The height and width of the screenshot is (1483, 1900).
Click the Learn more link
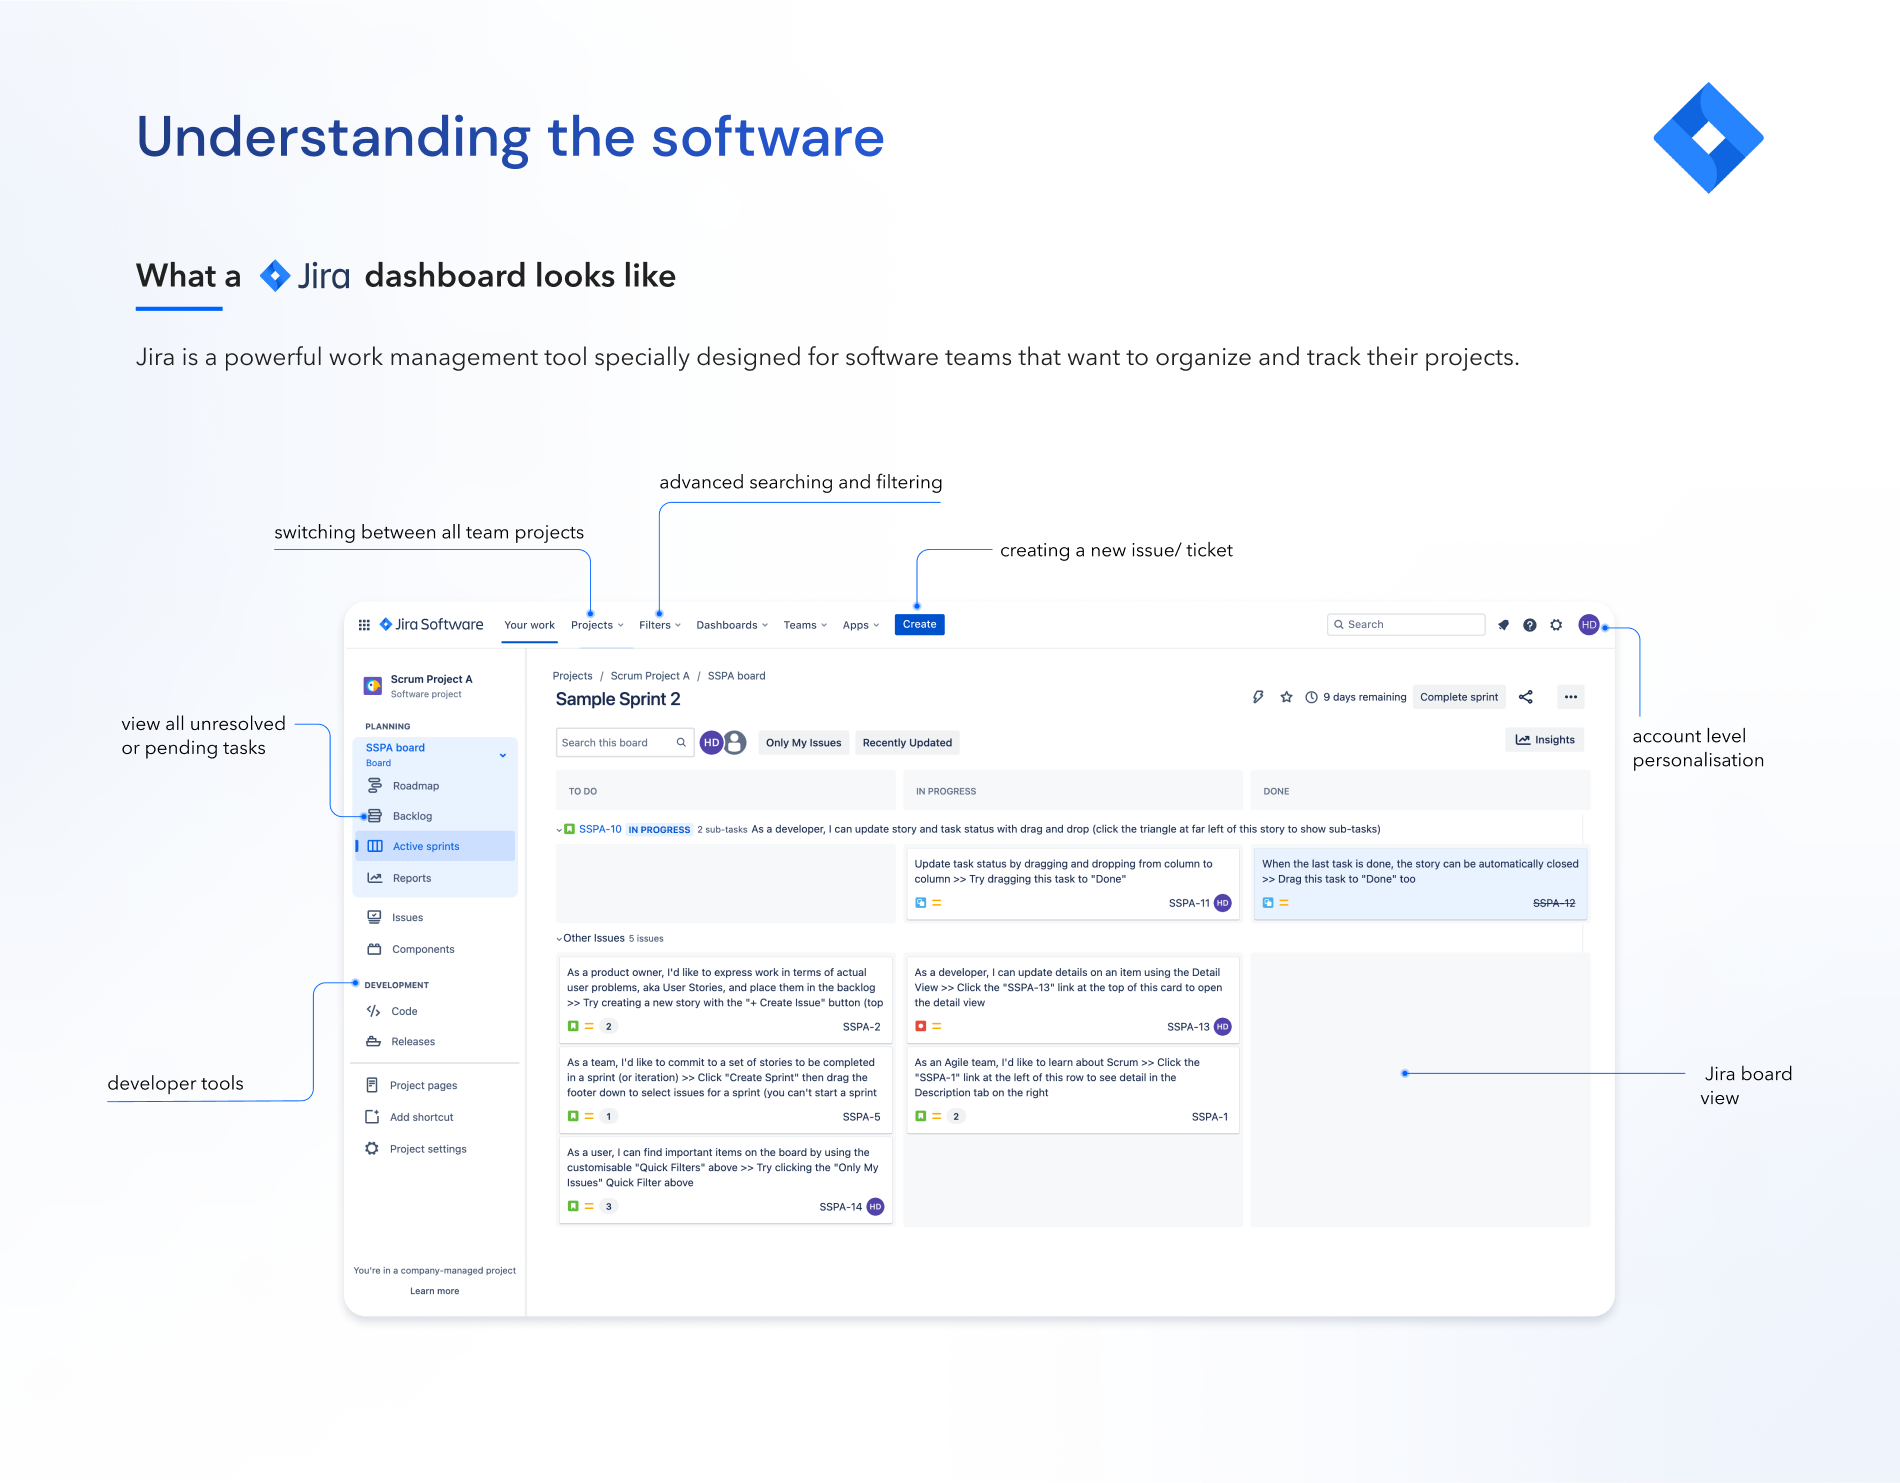pos(434,1291)
